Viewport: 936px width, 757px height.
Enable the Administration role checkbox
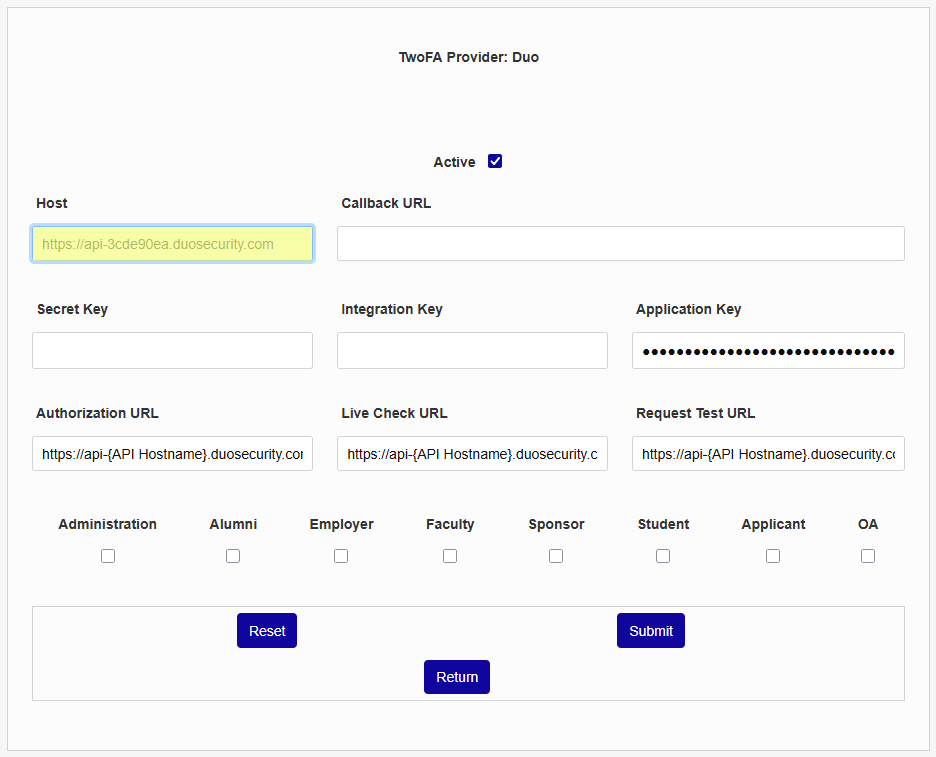pos(108,556)
